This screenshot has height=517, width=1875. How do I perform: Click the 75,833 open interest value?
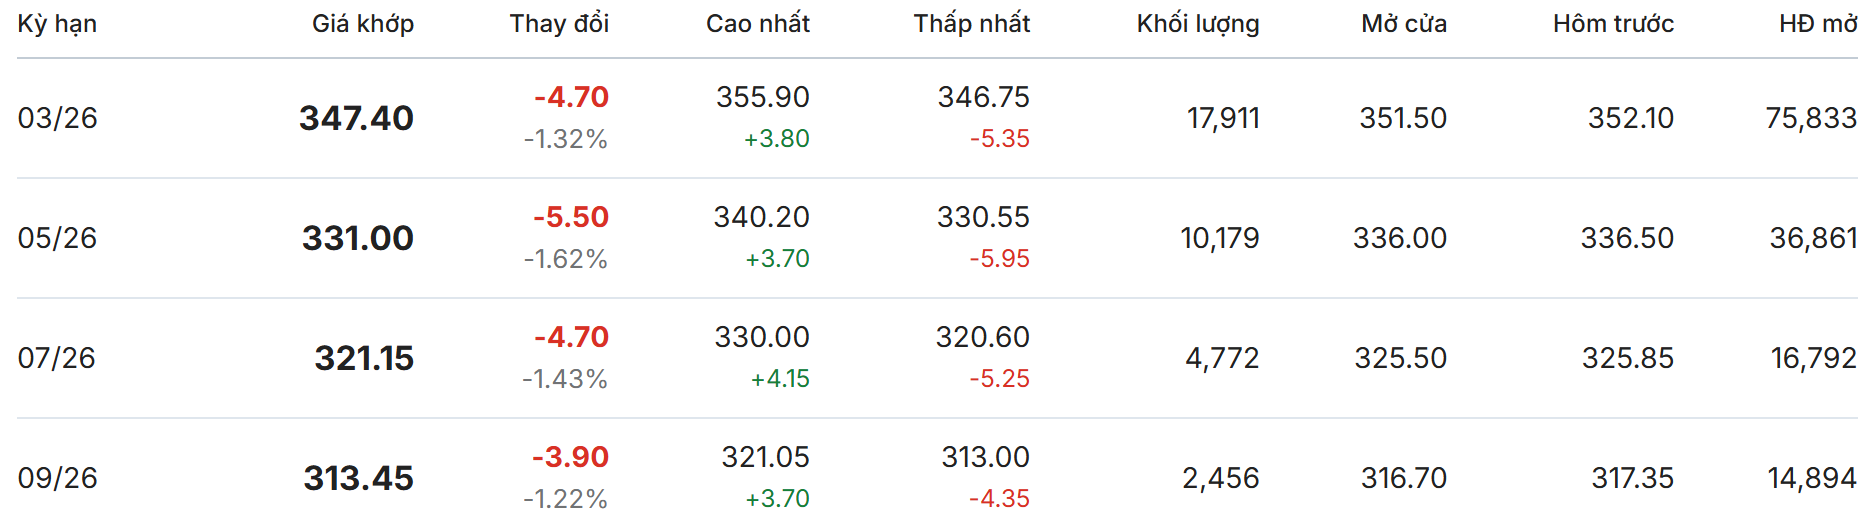[1810, 118]
